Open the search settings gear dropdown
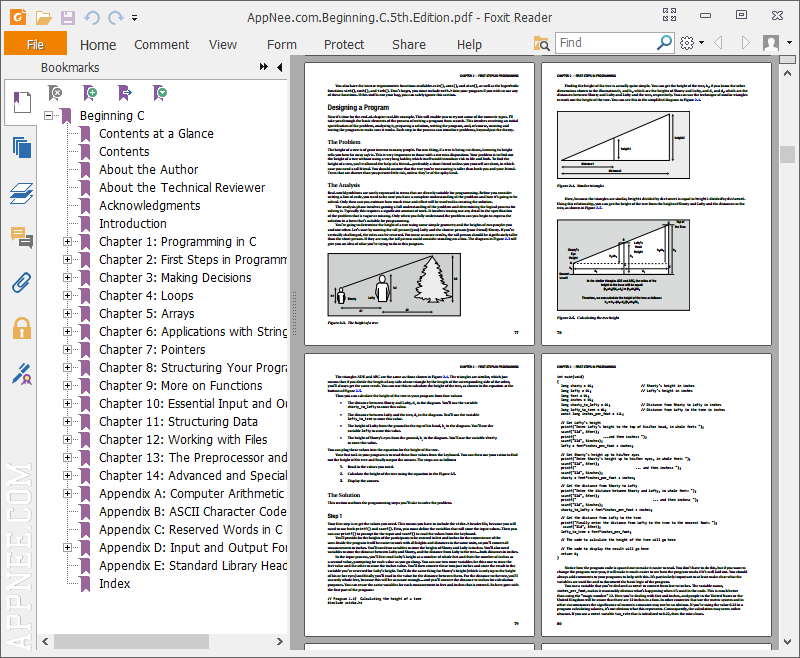800x658 pixels. (692, 43)
